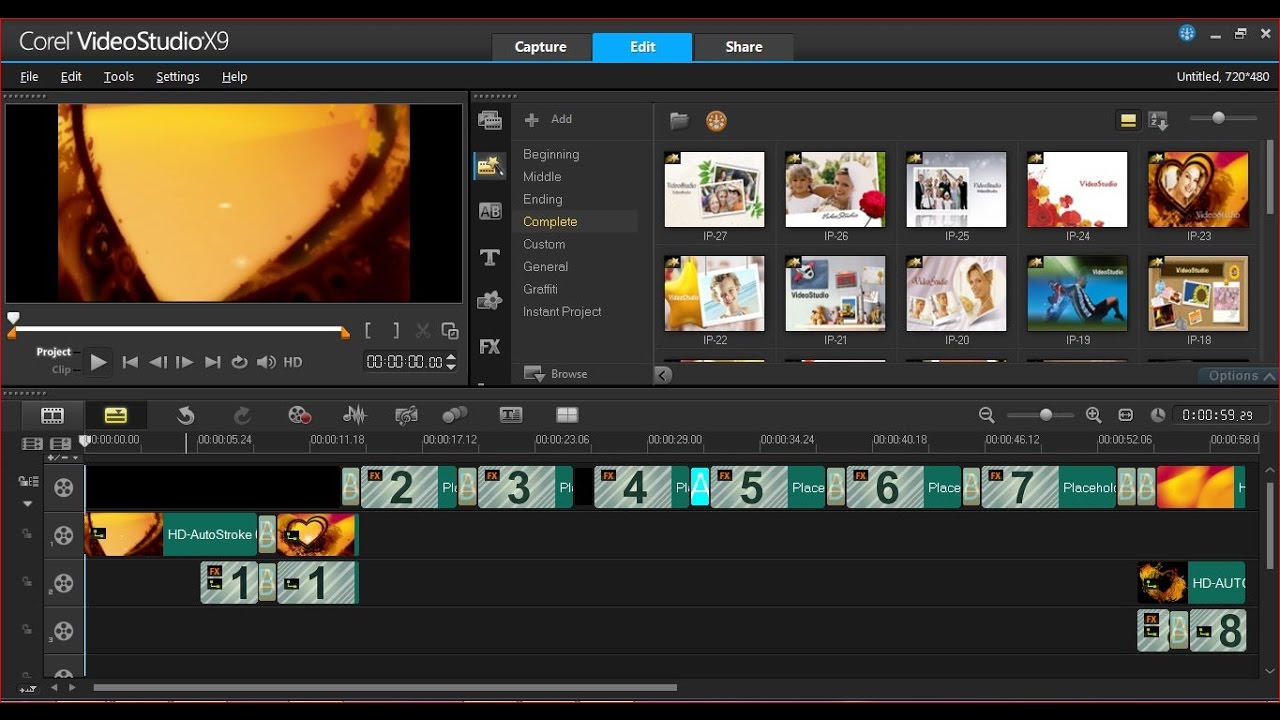Open the Motion Tracking tool
The height and width of the screenshot is (720, 1280).
455,415
